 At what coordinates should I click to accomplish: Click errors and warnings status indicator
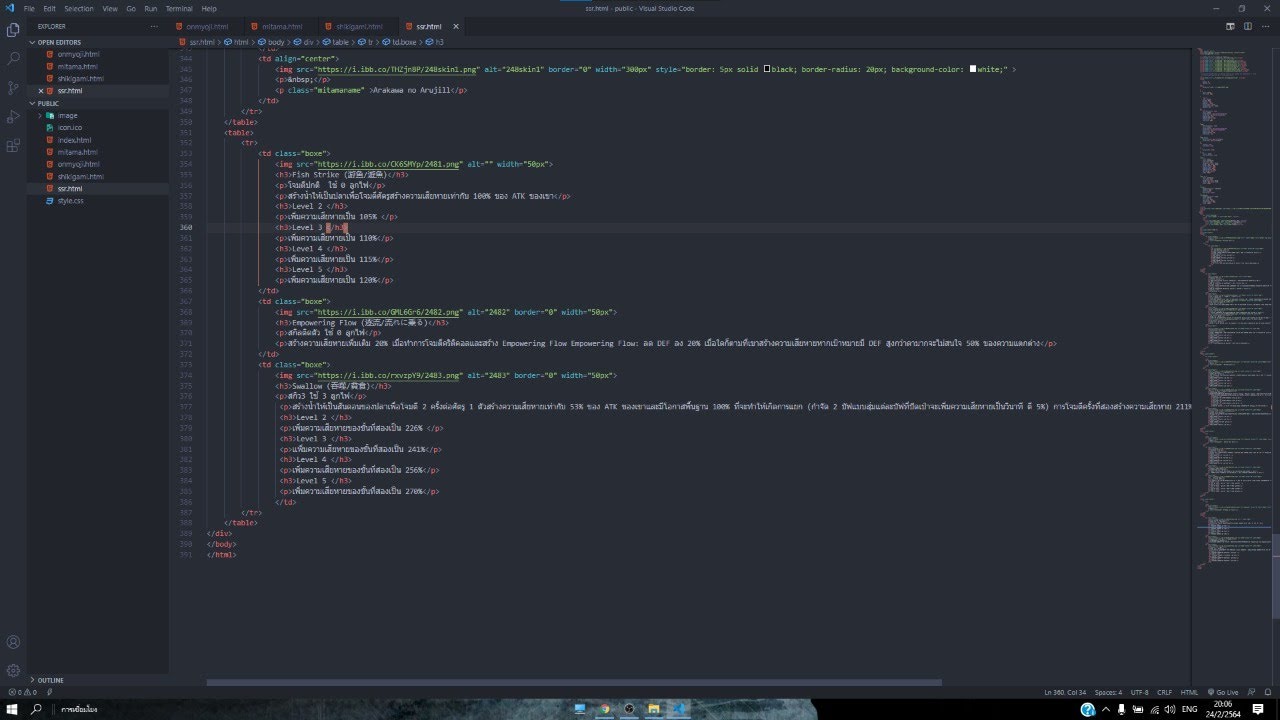pos(22,692)
